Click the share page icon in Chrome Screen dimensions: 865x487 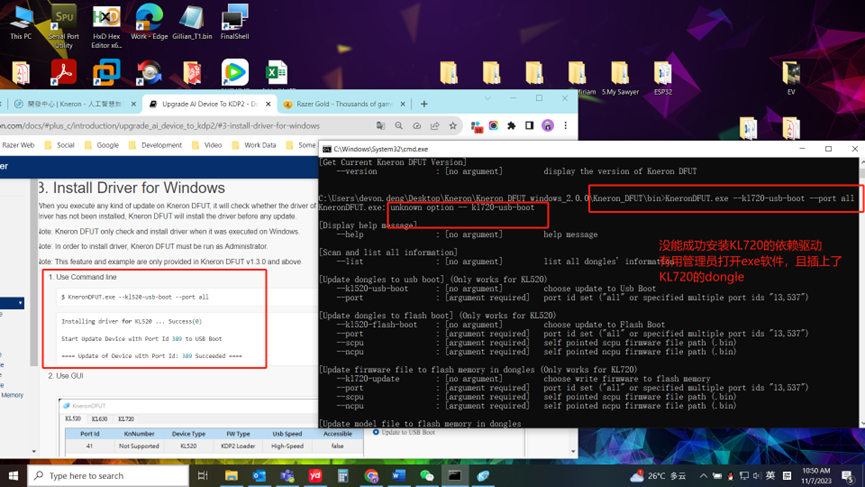point(435,126)
